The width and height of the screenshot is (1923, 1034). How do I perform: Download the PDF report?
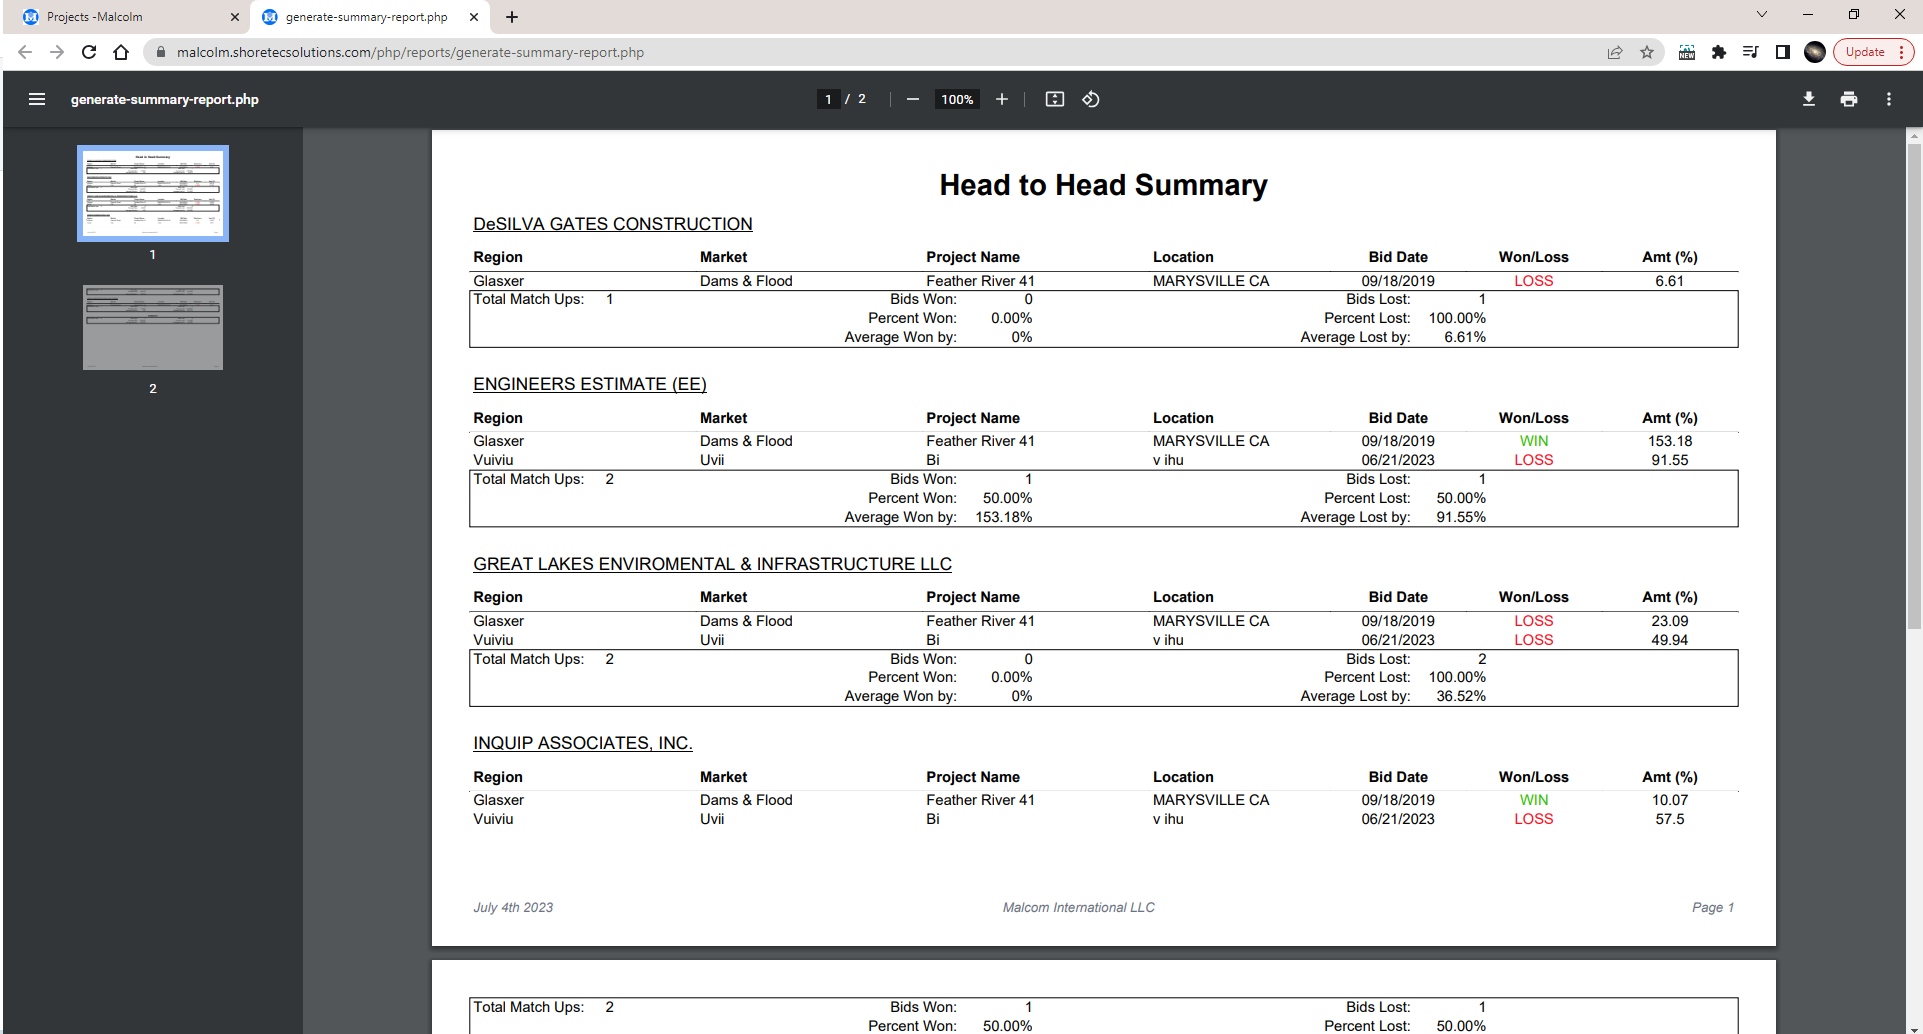tap(1808, 99)
